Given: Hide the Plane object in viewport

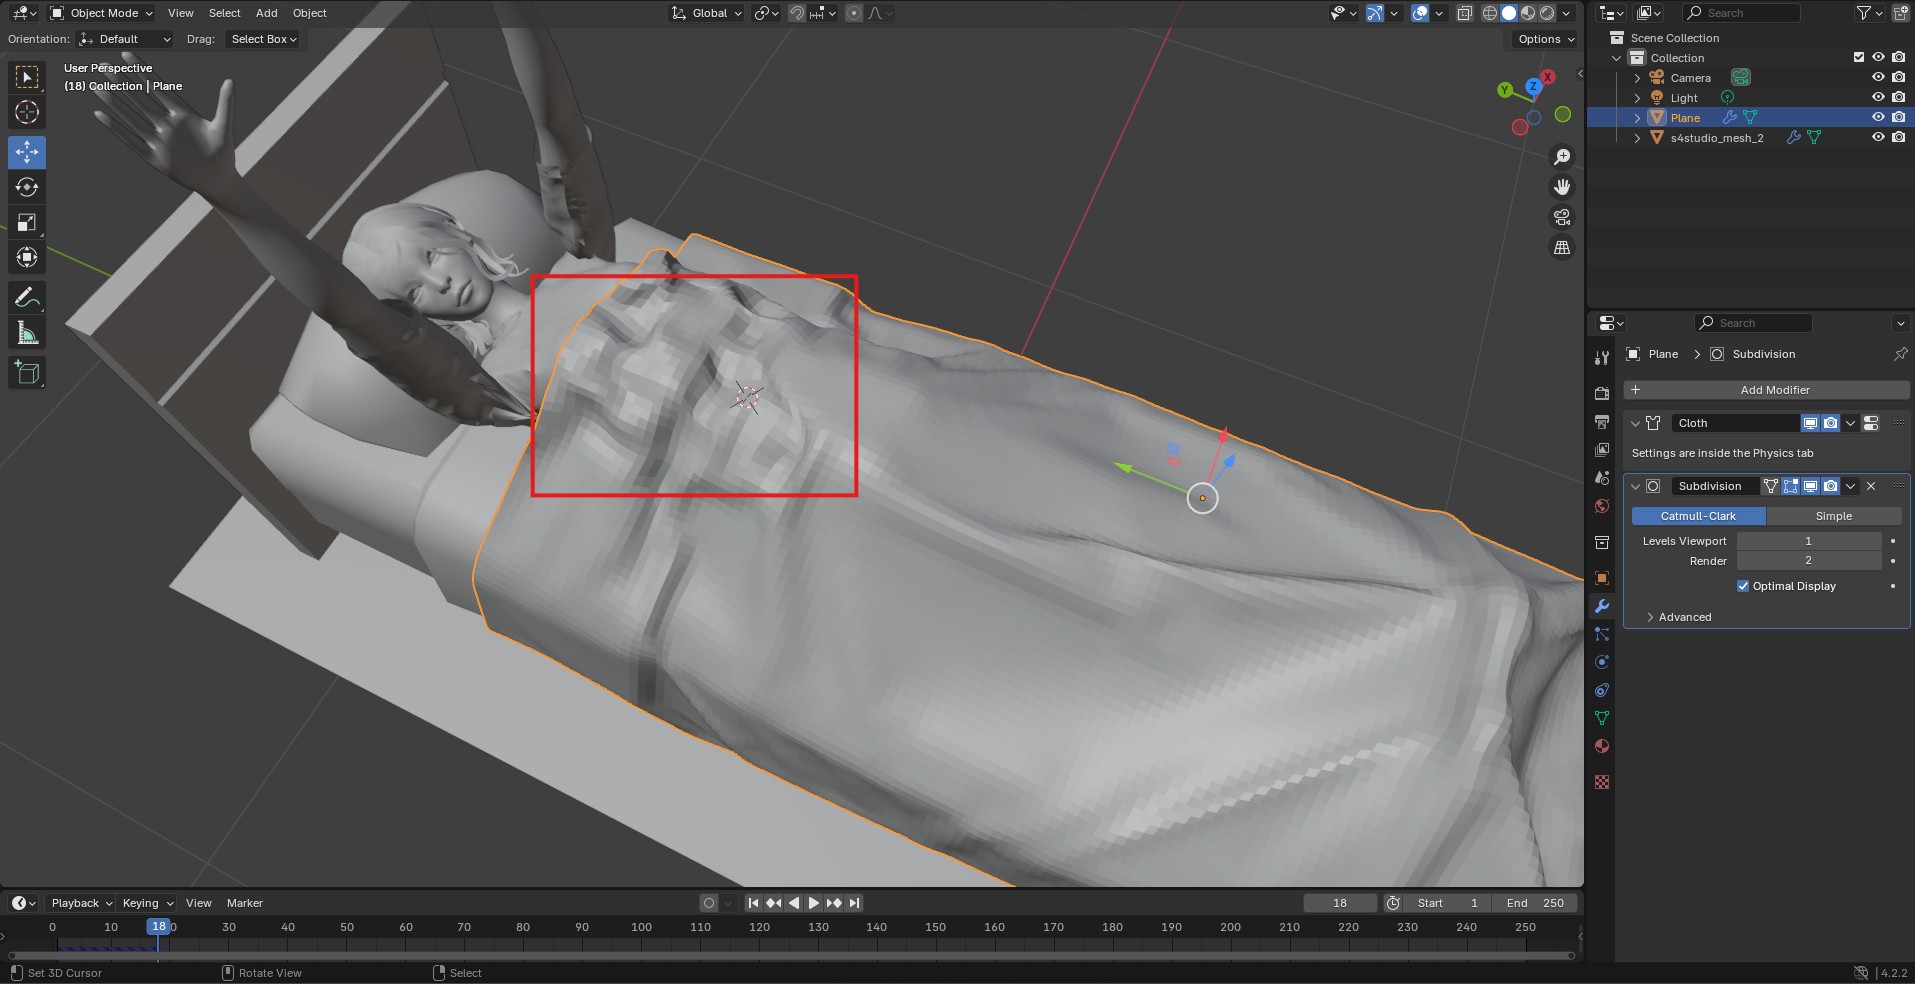Looking at the screenshot, I should [x=1878, y=117].
